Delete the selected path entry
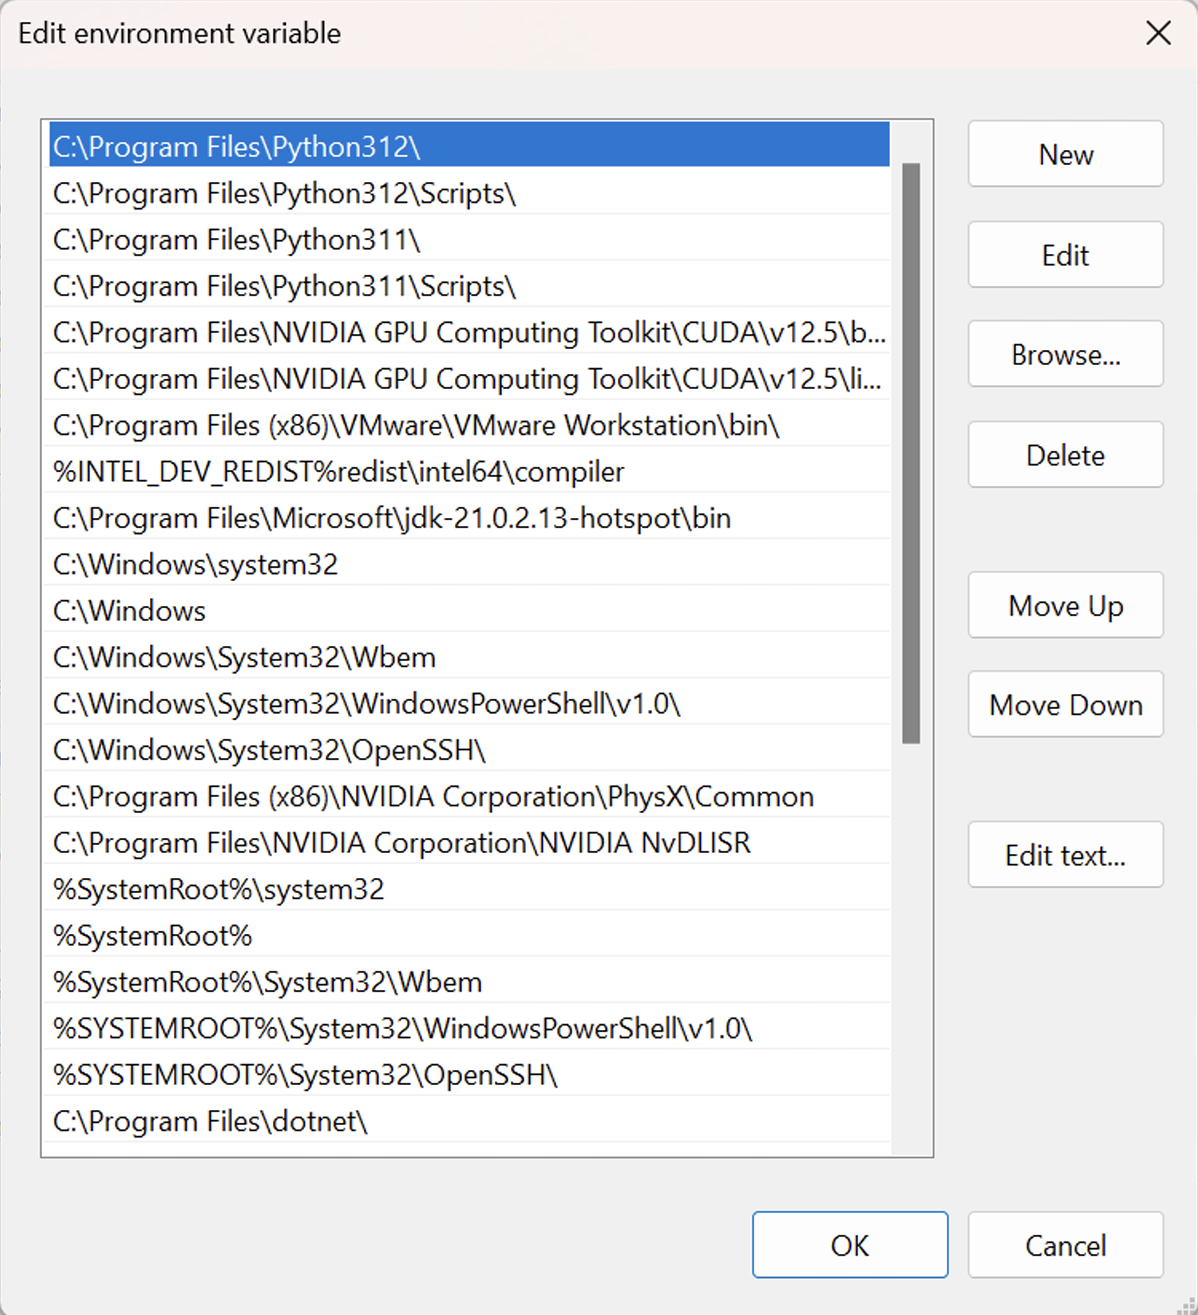This screenshot has width=1198, height=1315. (1065, 455)
